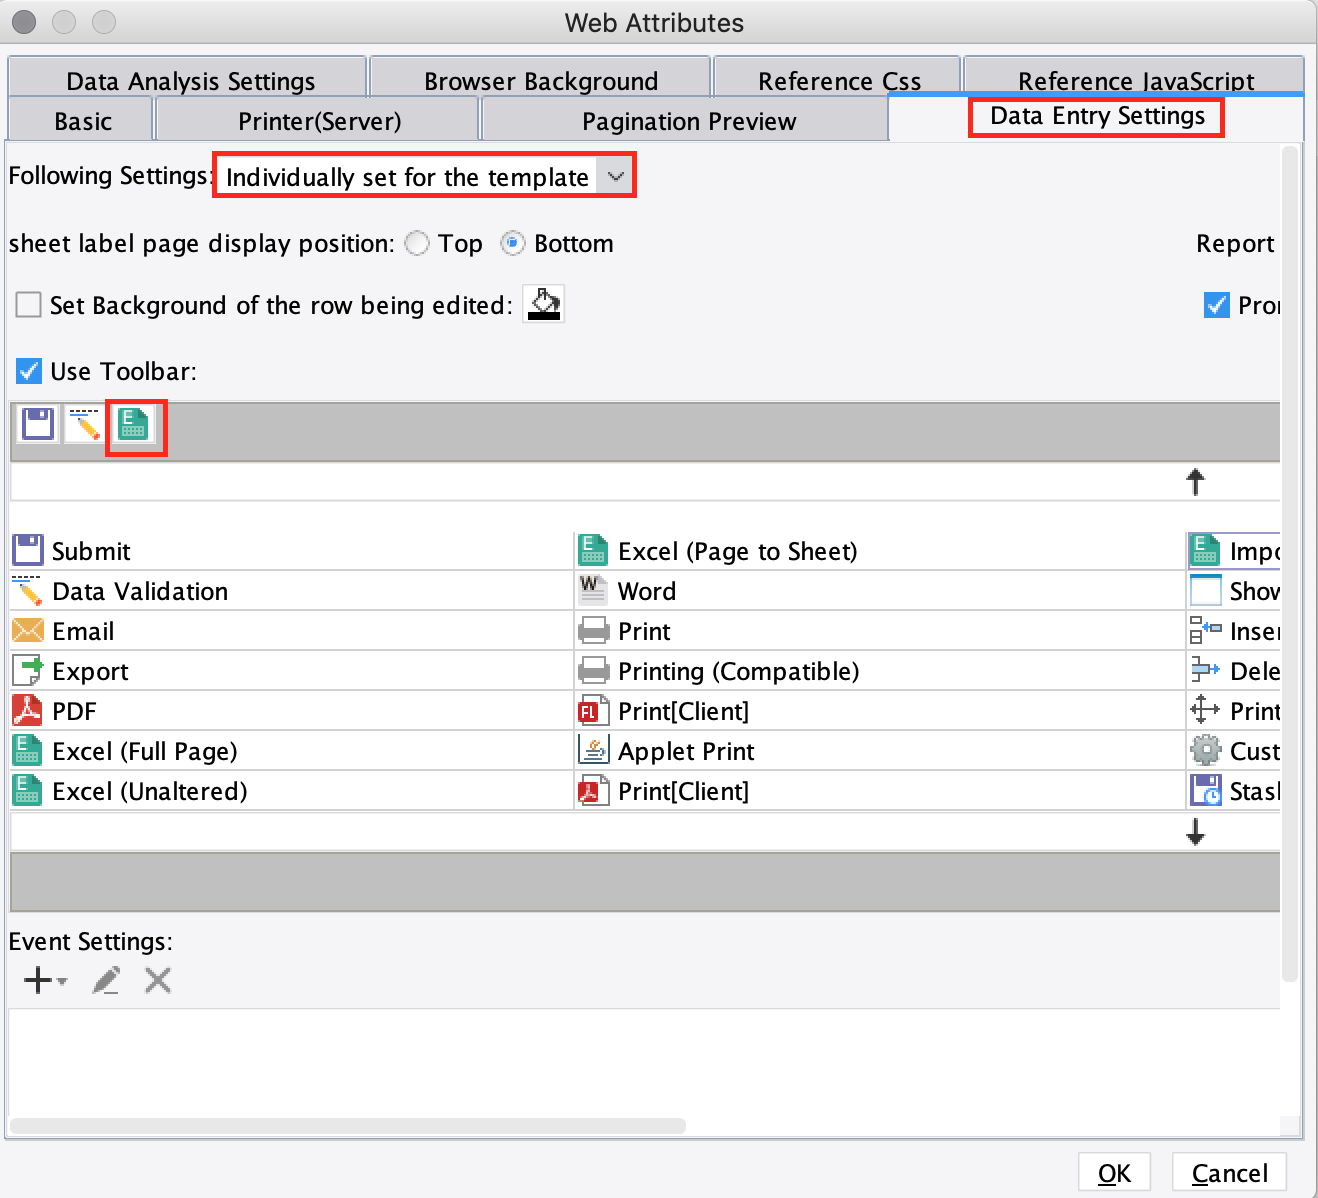1318x1198 pixels.
Task: Select the Applet Print icon
Action: pos(592,750)
